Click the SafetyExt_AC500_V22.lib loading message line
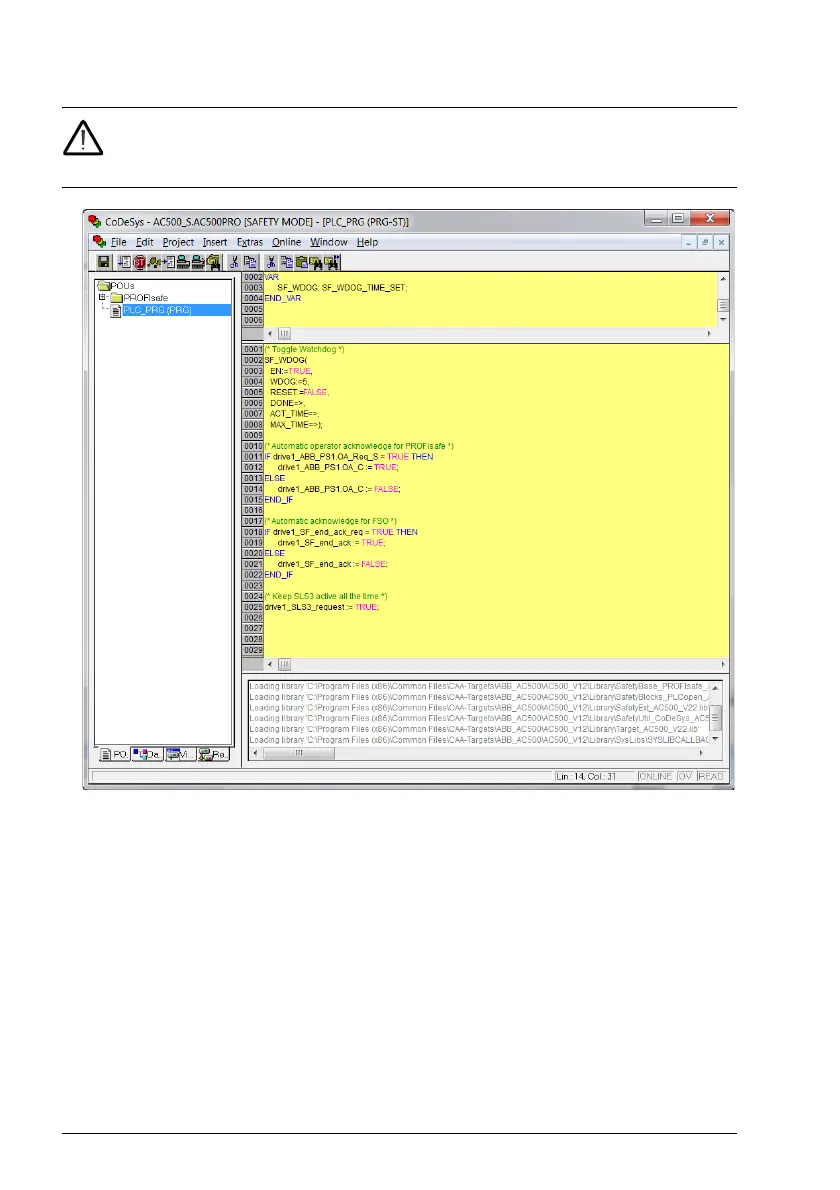 (x=478, y=707)
